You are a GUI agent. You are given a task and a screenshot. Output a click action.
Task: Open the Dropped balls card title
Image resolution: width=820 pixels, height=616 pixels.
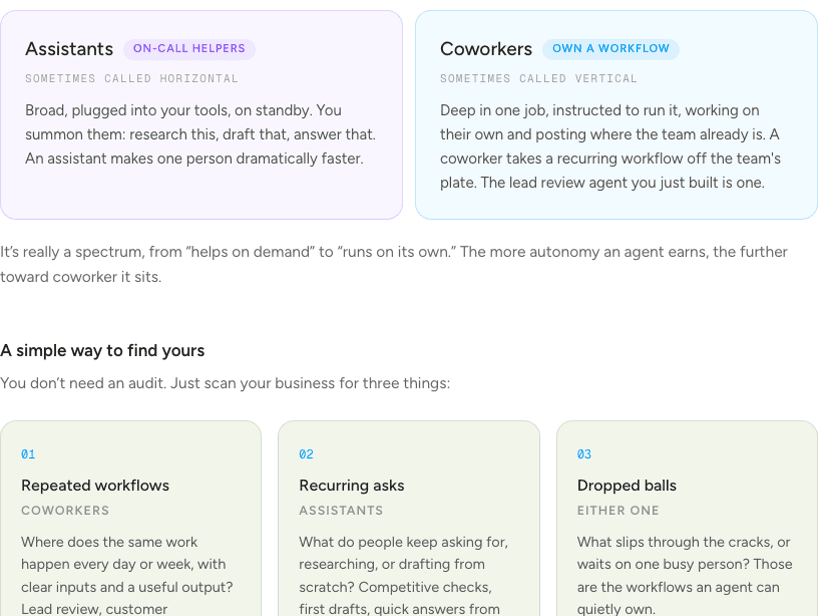click(x=627, y=485)
